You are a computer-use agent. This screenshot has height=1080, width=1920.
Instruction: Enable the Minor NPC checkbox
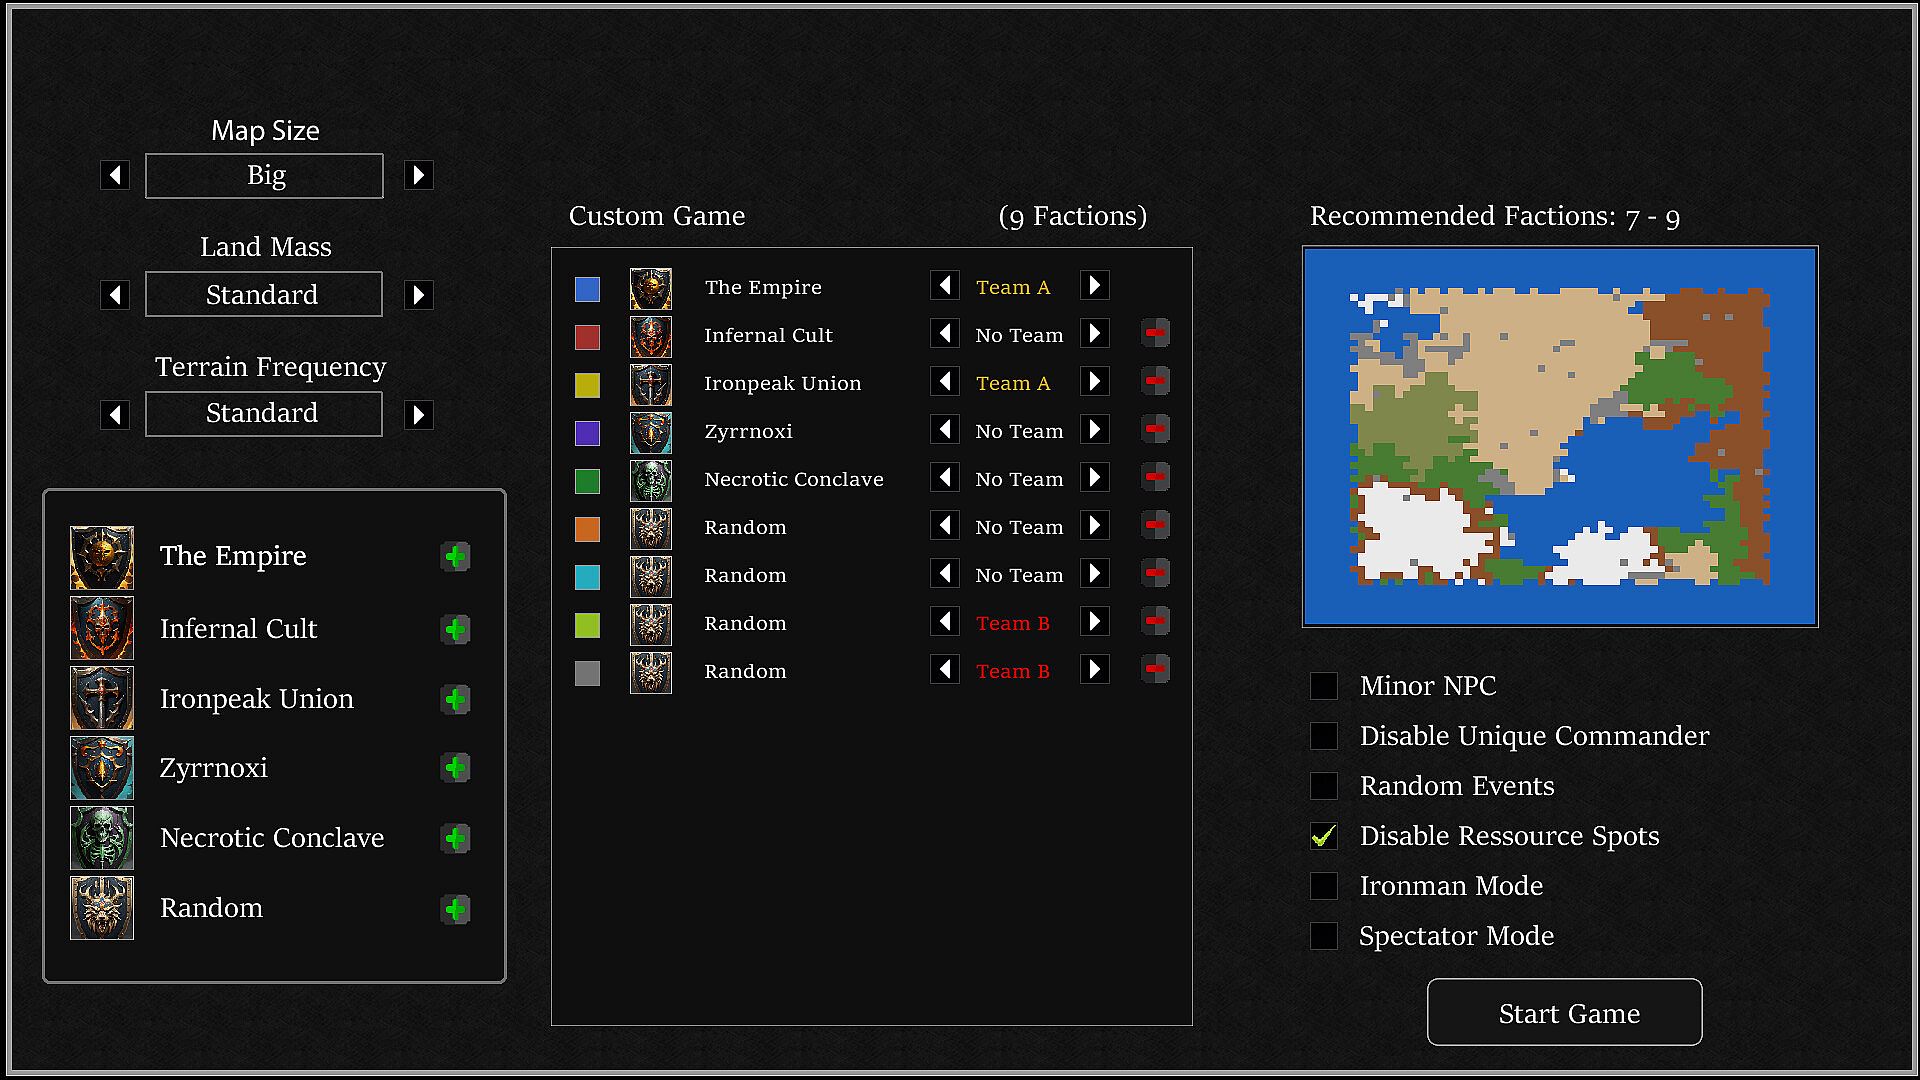tap(1324, 686)
